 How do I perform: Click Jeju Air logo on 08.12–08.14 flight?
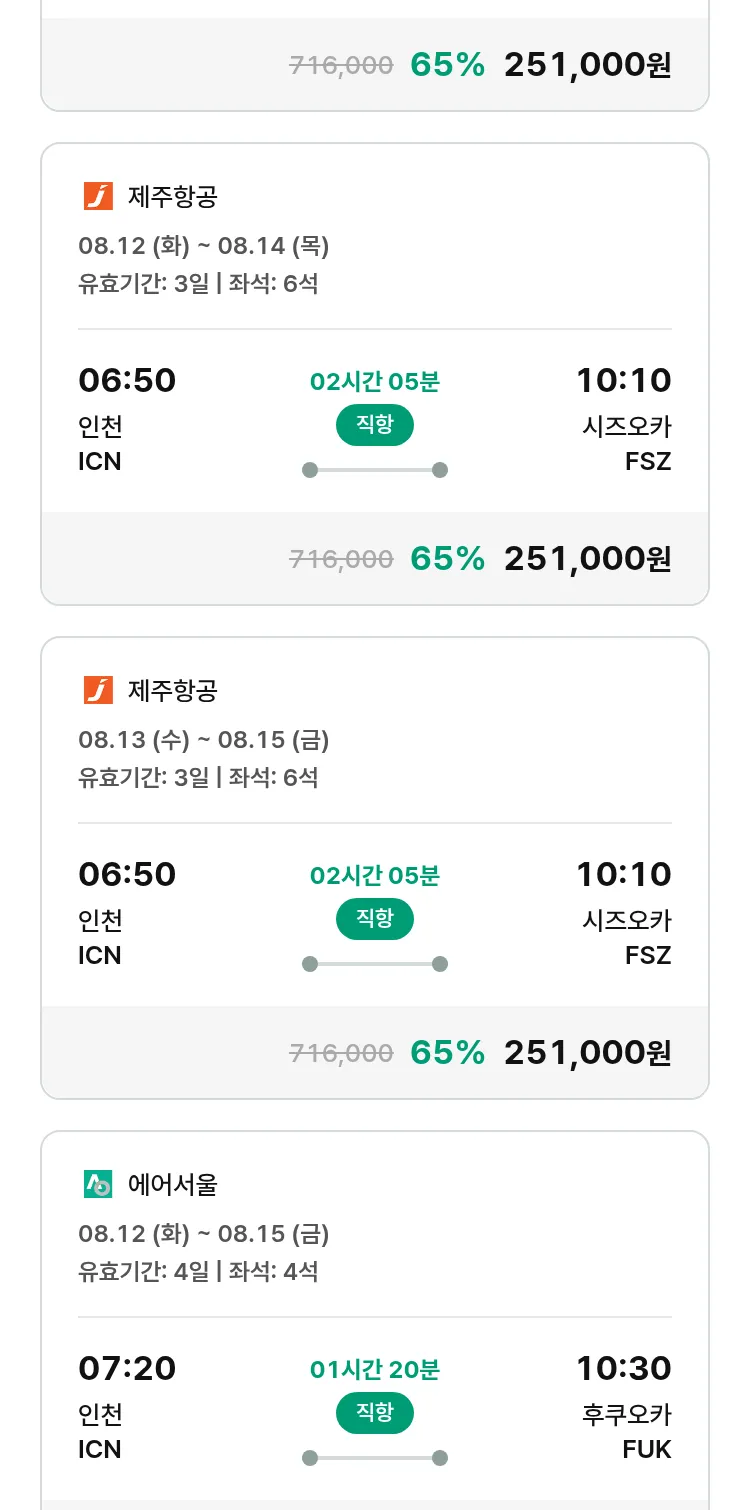(x=98, y=196)
